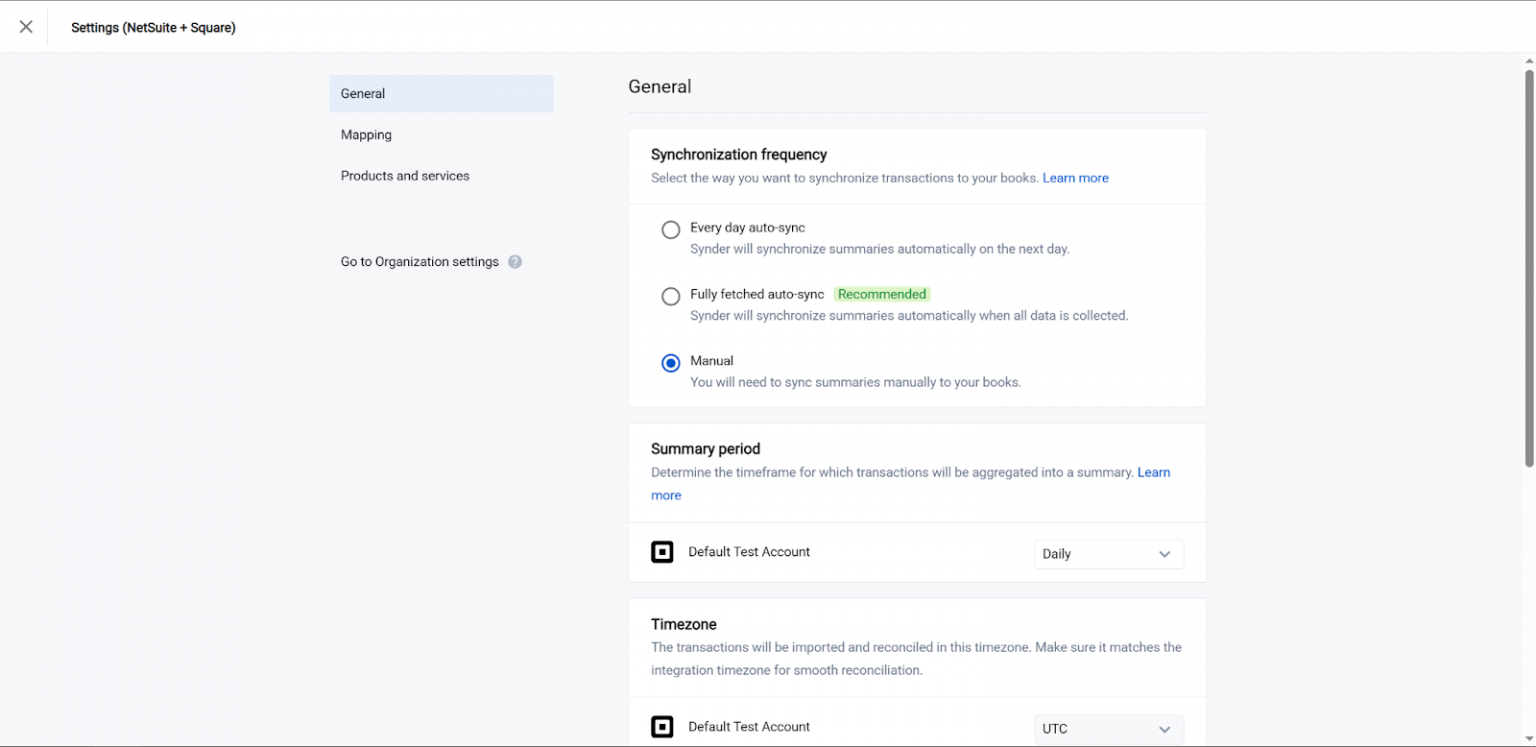This screenshot has width=1536, height=747.
Task: Select the General settings tab
Action: 362,93
